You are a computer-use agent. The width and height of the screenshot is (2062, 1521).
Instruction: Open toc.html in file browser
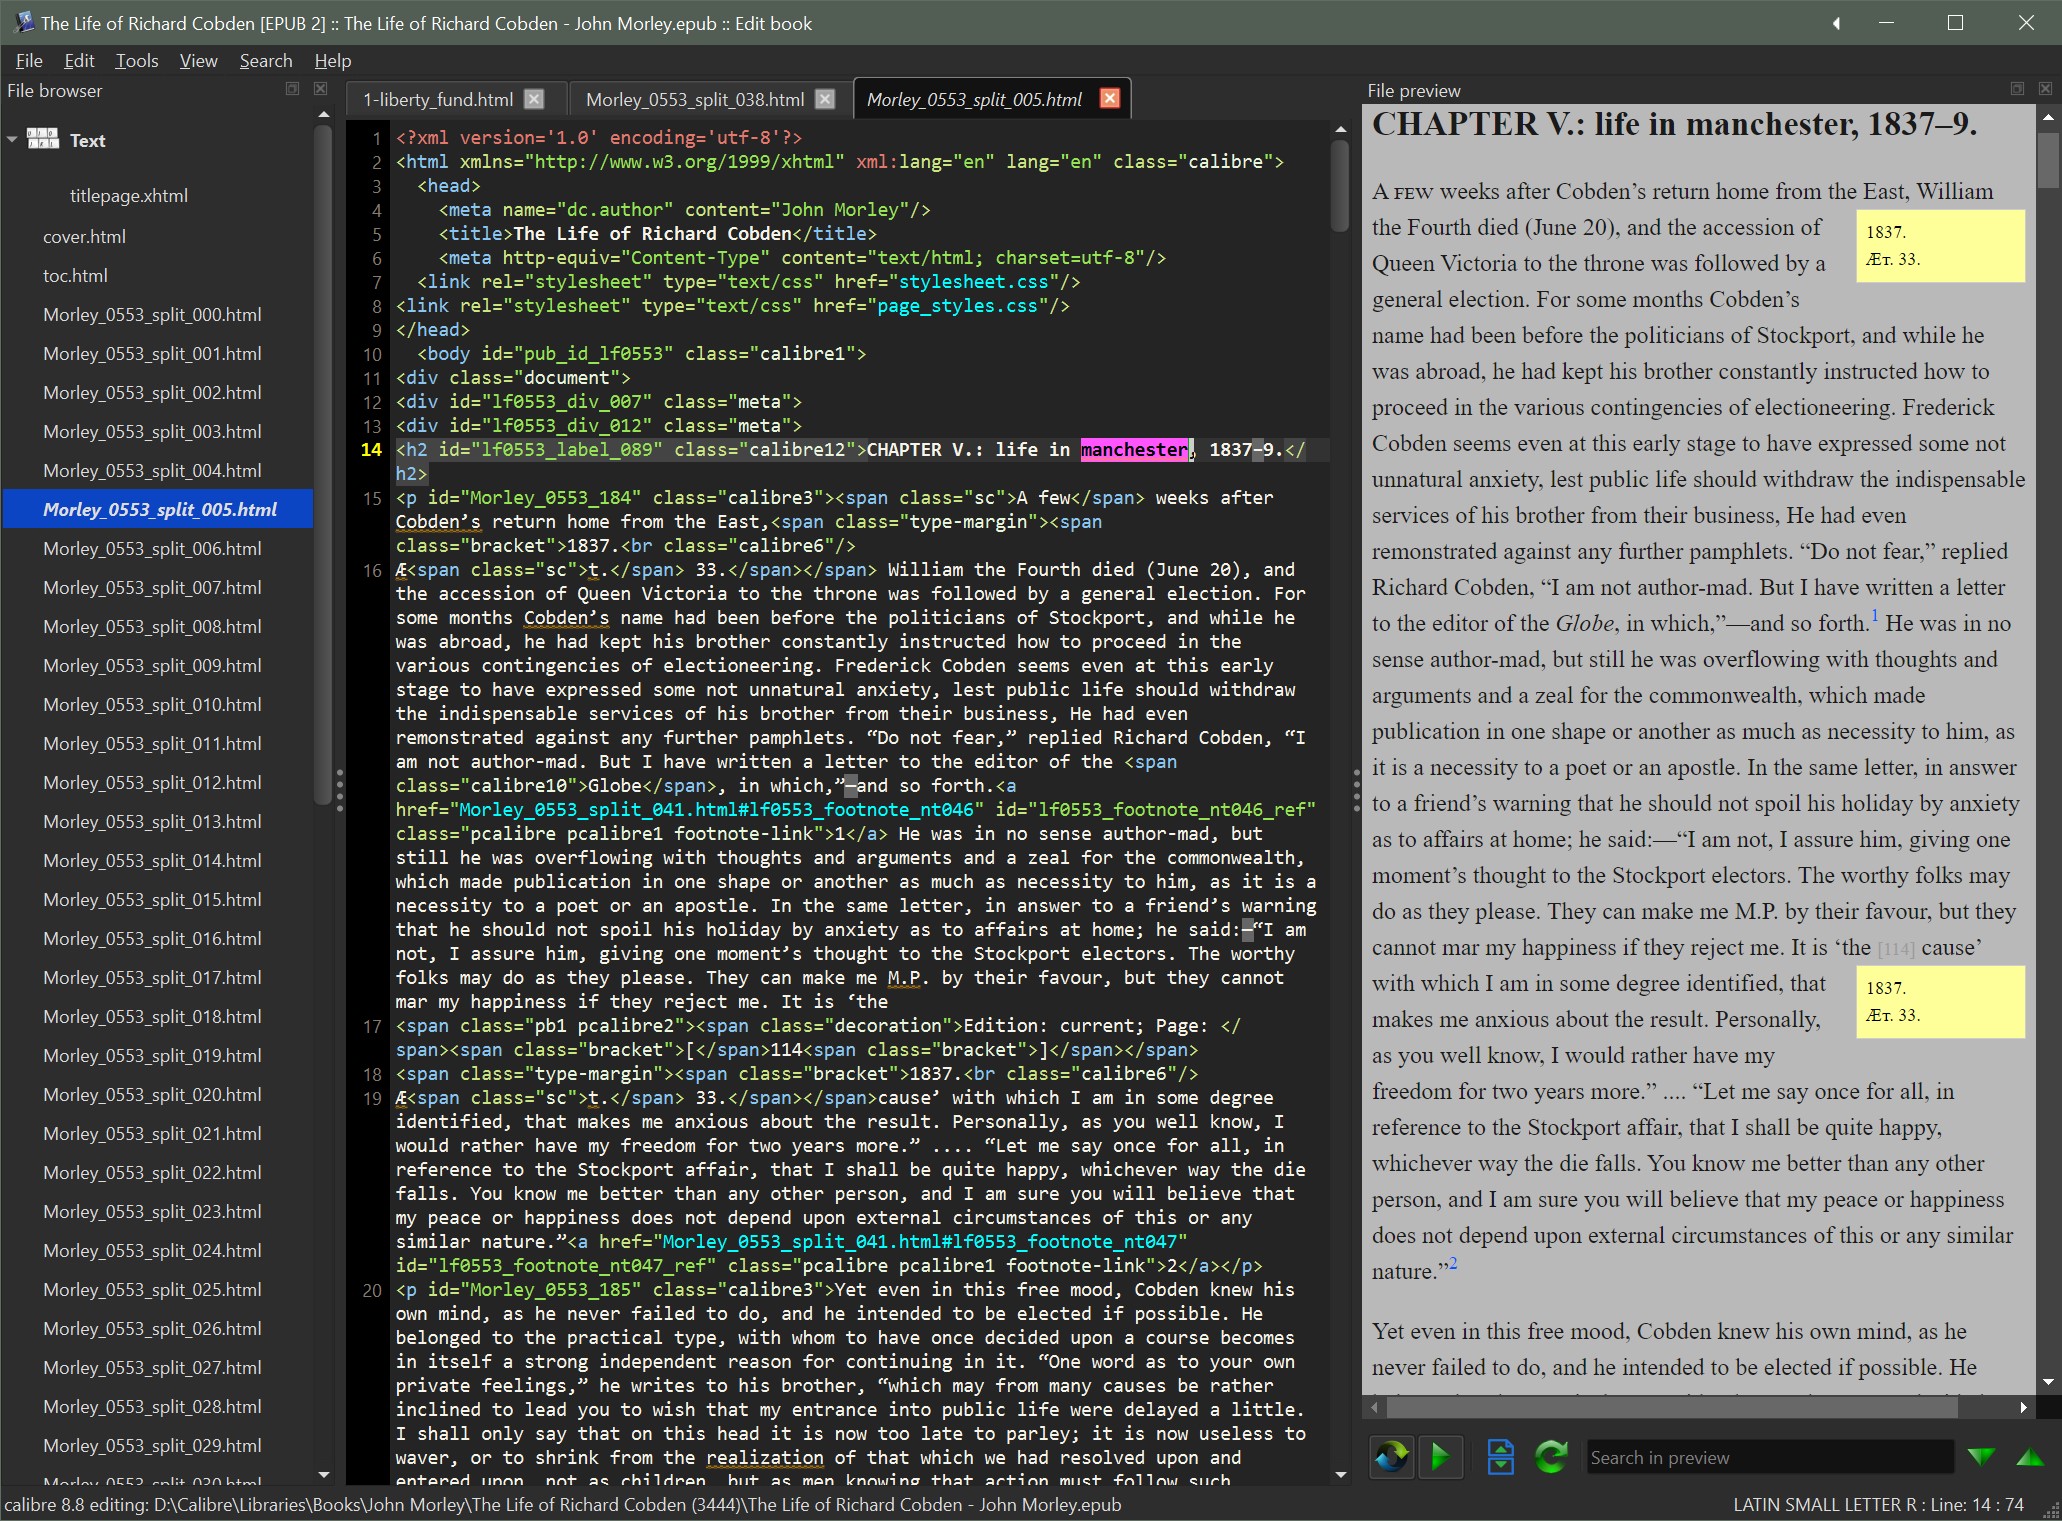[75, 275]
